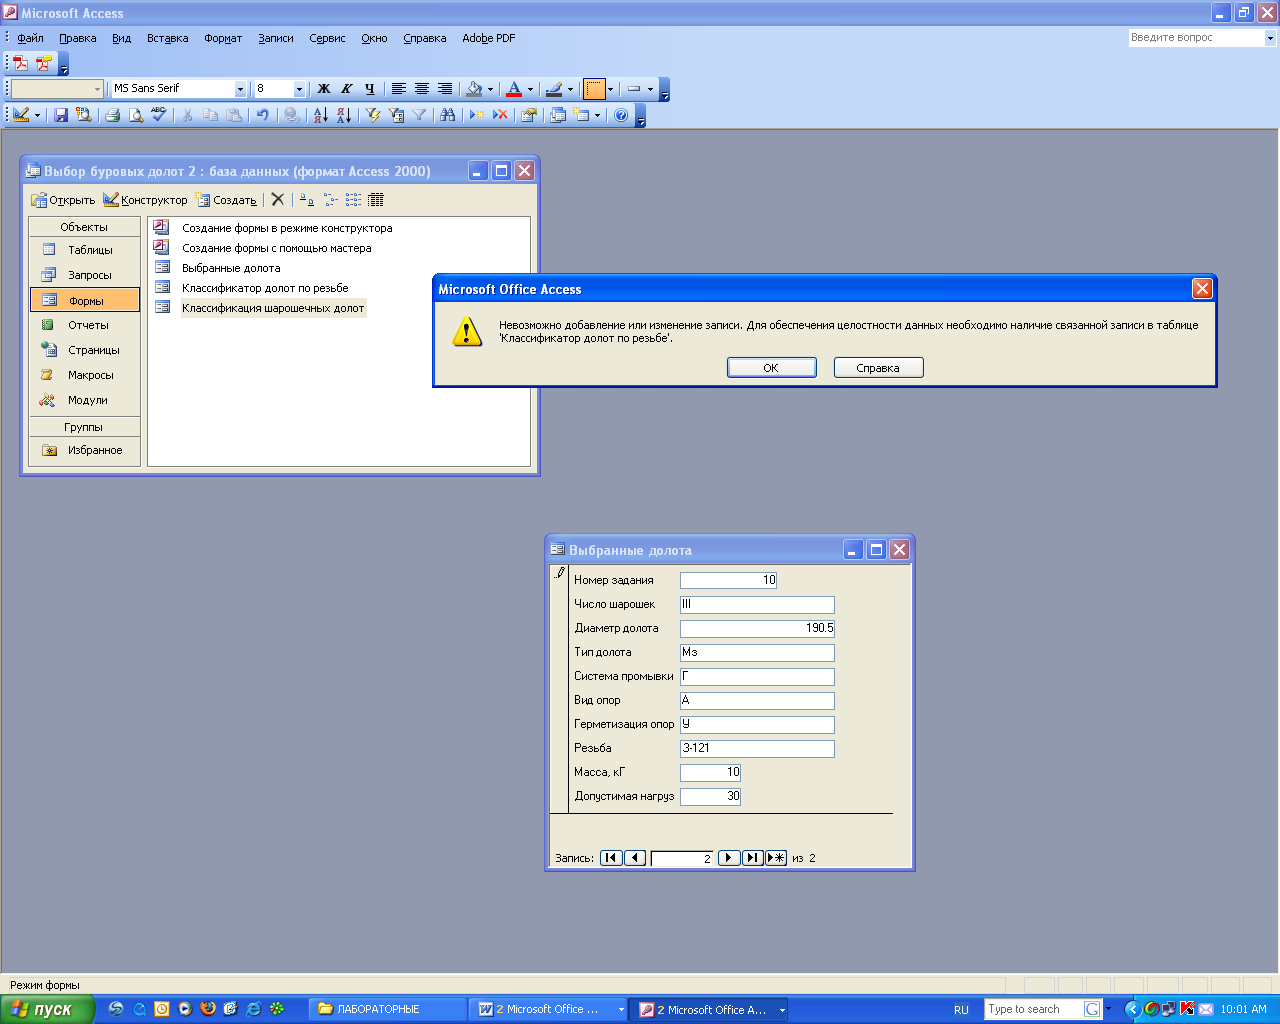Apply Filter by Selection lightning icon

pyautogui.click(x=372, y=115)
